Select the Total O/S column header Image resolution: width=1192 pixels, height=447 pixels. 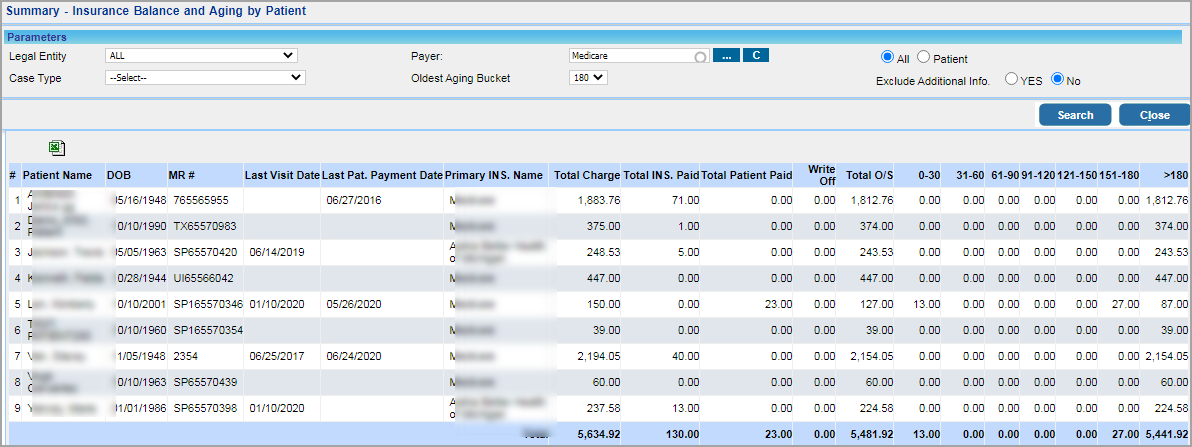pos(869,175)
